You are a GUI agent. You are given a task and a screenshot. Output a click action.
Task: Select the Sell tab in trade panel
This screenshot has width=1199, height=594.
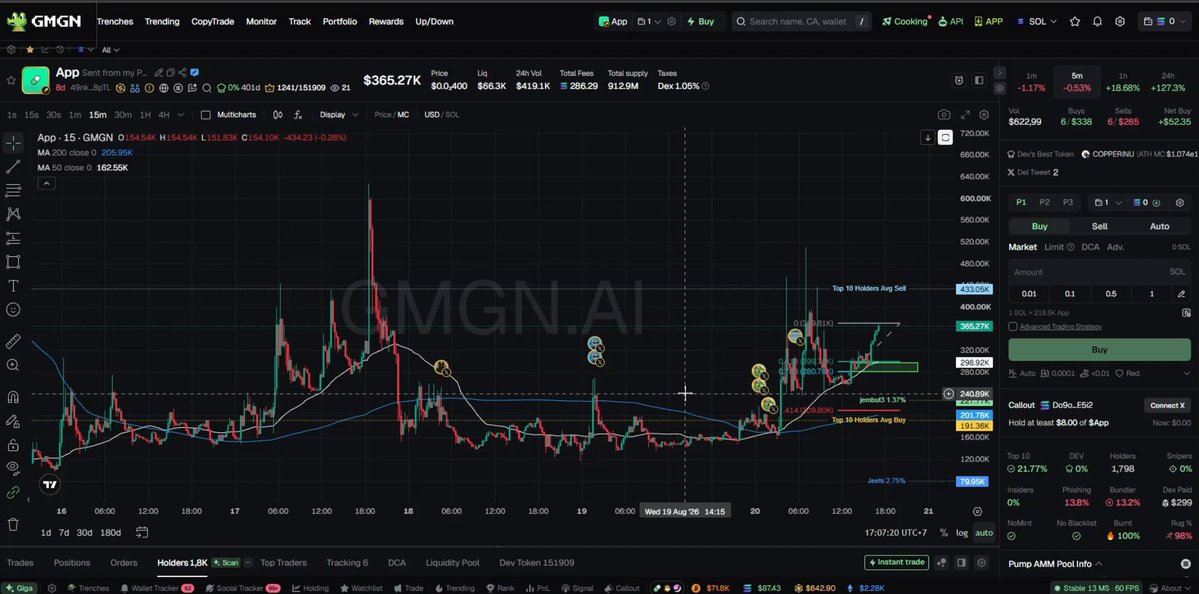1099,226
